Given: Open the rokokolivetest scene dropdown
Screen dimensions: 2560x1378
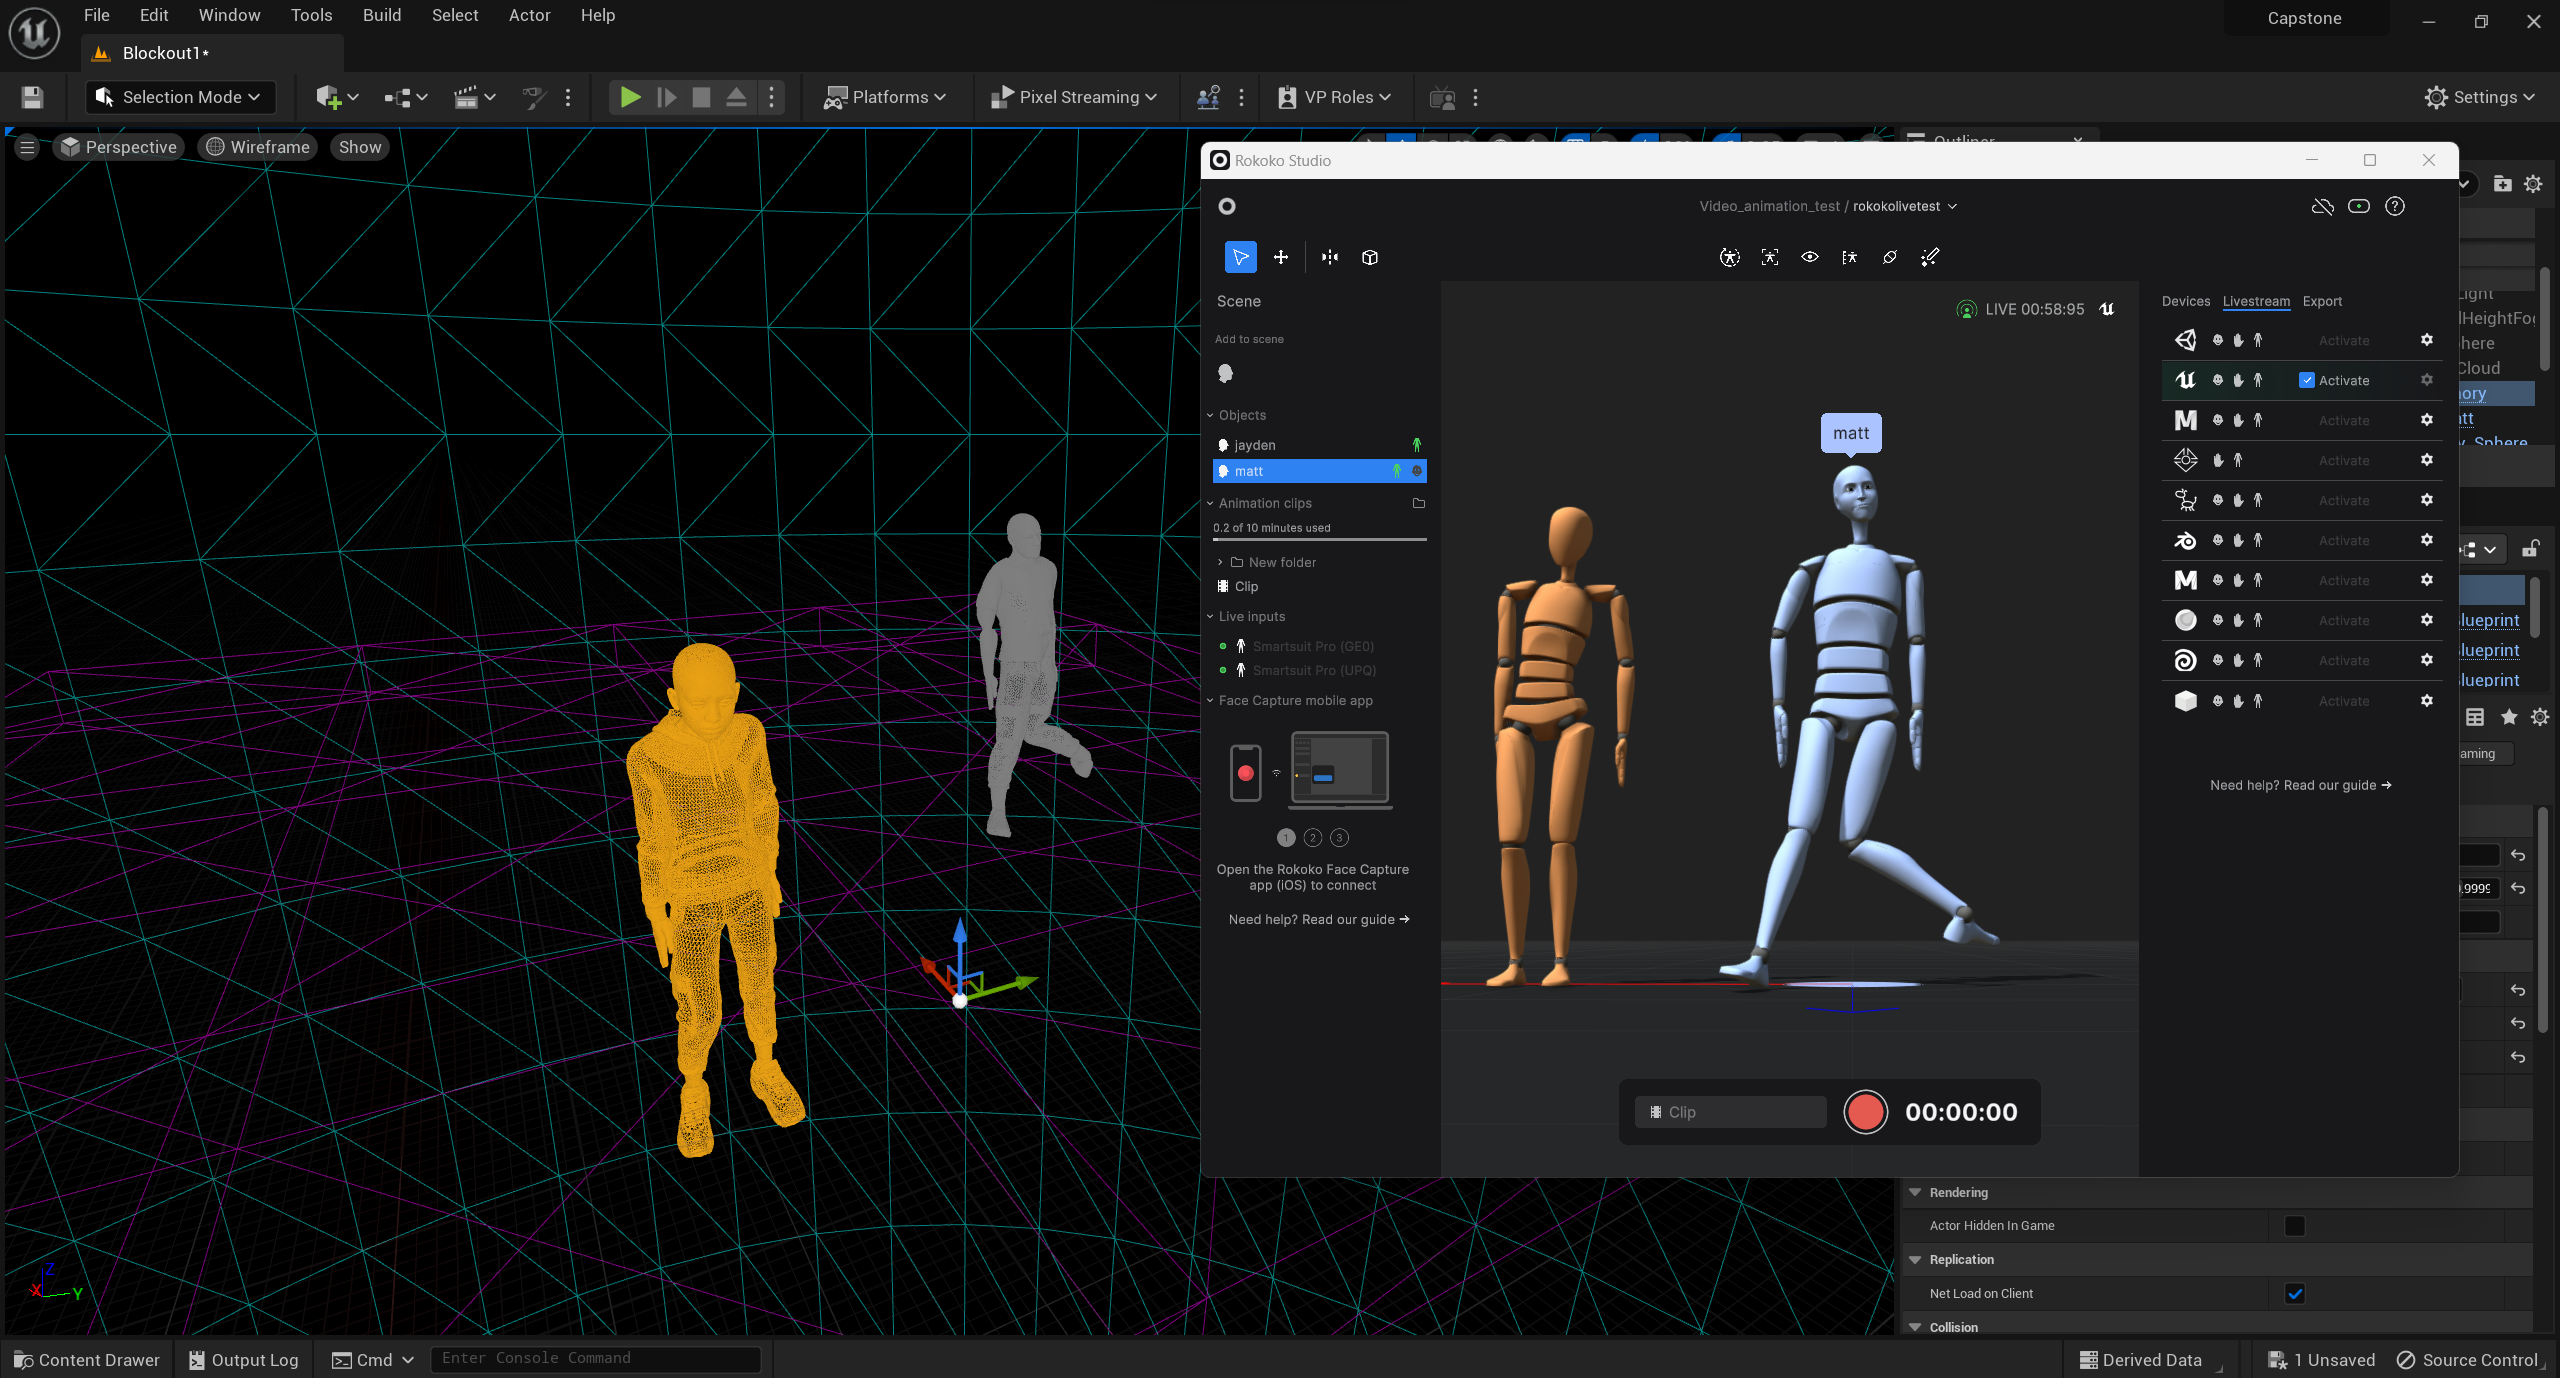Looking at the screenshot, I should [x=1904, y=206].
